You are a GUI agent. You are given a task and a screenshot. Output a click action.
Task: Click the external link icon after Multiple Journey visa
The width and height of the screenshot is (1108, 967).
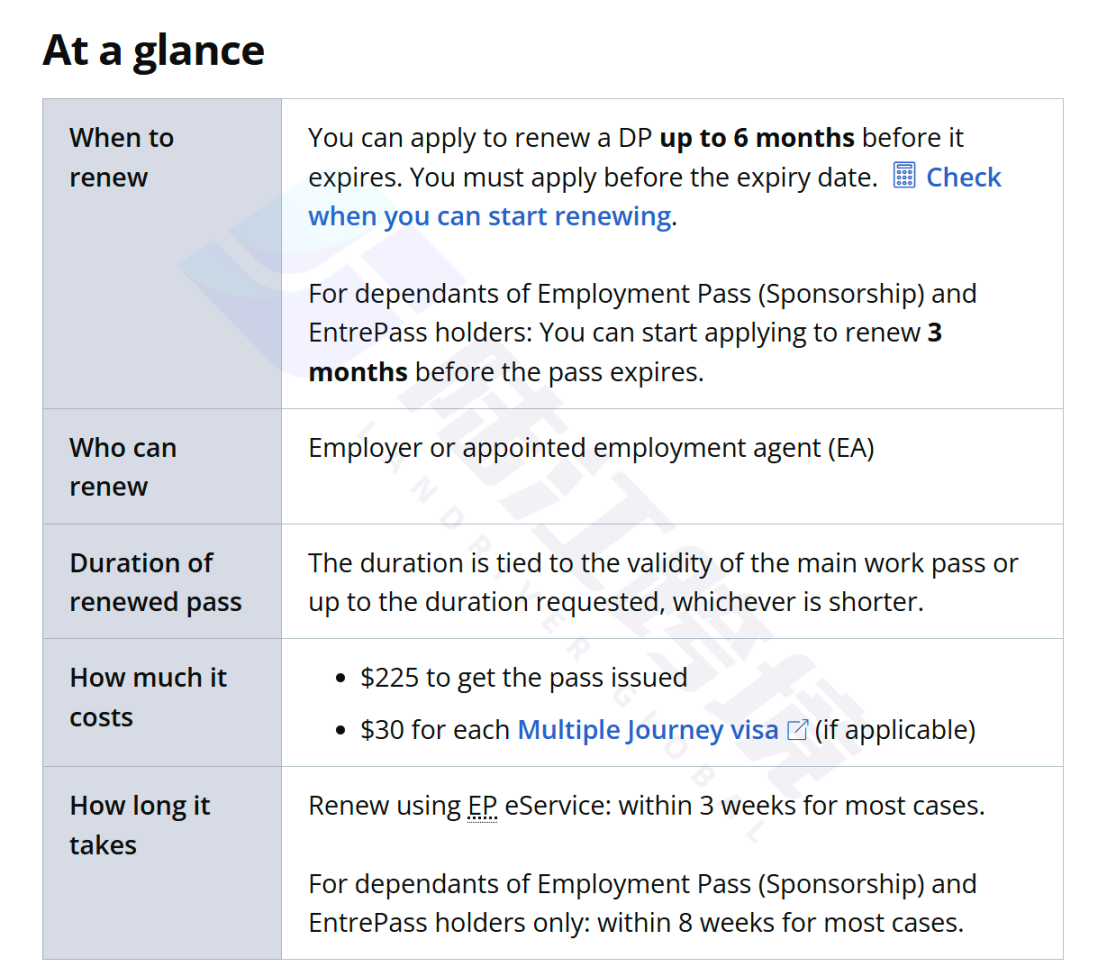pos(797,729)
